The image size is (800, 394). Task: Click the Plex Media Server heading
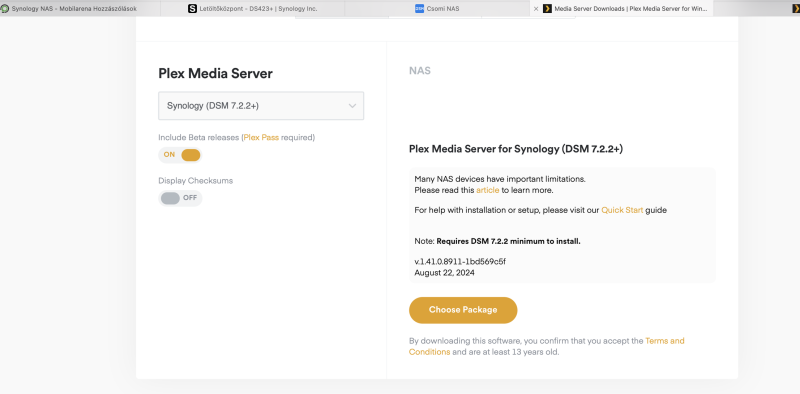coord(215,73)
